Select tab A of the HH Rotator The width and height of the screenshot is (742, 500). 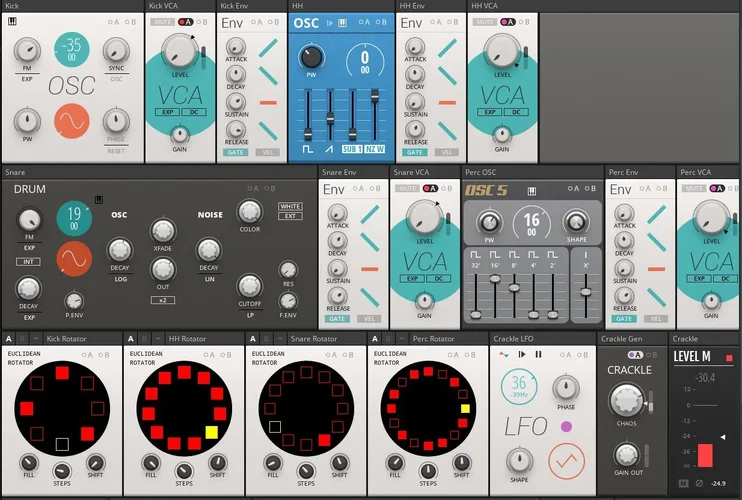pyautogui.click(x=131, y=339)
